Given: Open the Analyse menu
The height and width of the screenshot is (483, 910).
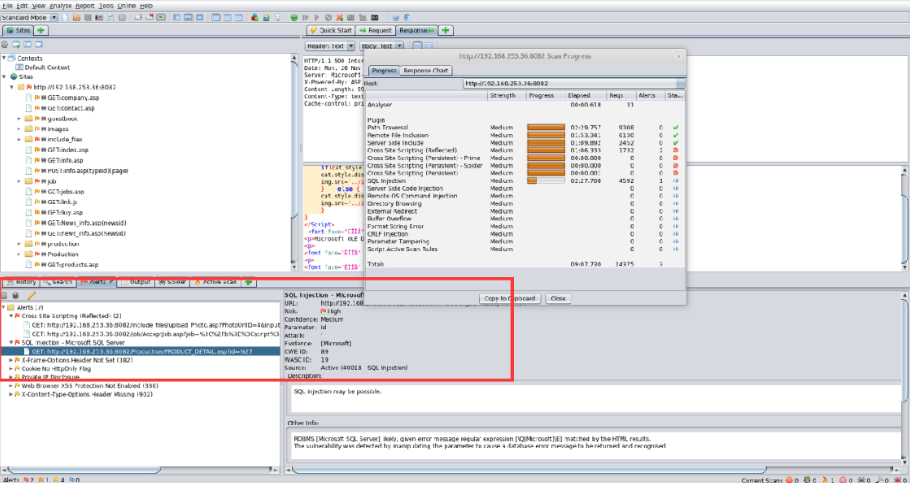Looking at the screenshot, I should (x=59, y=5).
